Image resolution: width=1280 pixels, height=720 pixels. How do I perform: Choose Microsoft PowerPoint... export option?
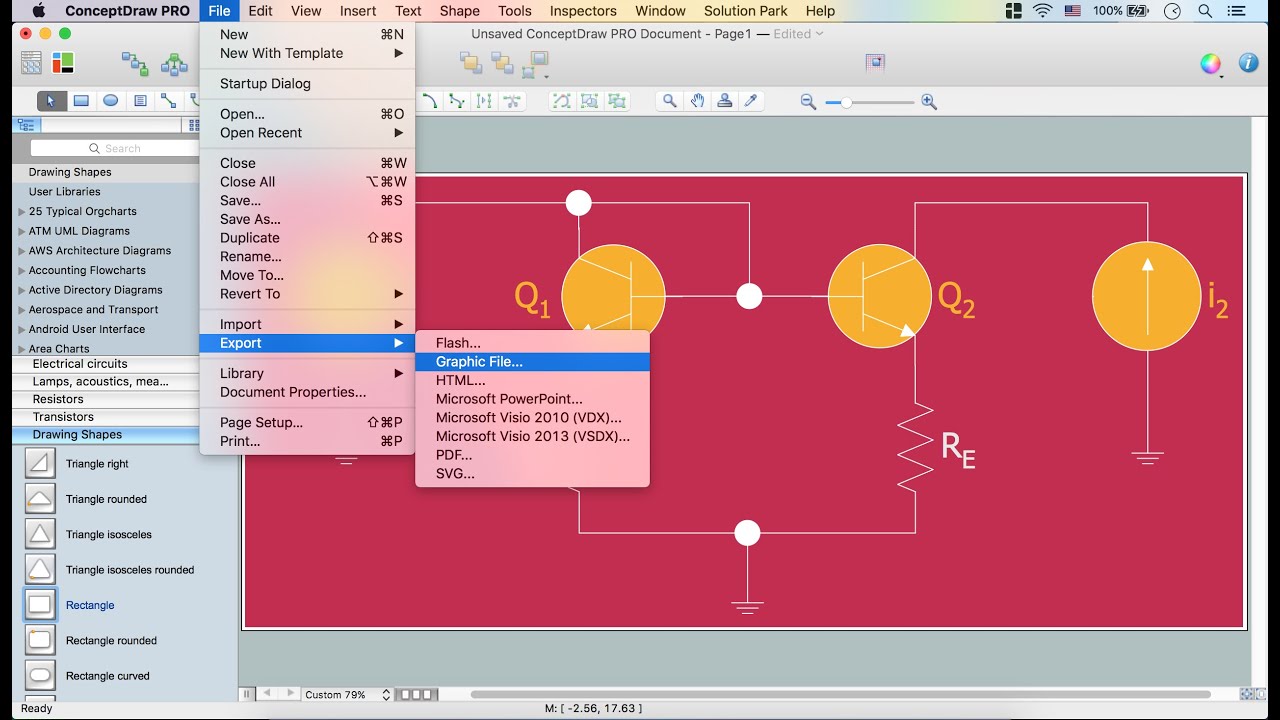532,399
